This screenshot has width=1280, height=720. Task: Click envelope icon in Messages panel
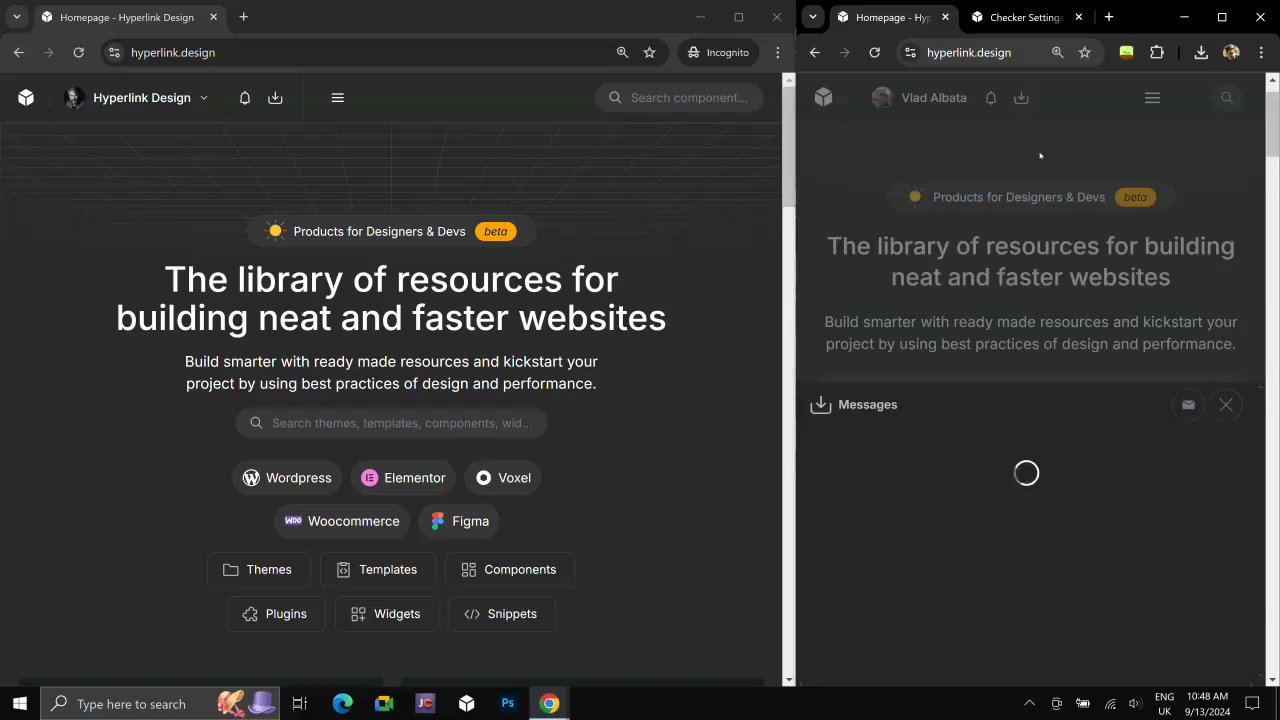(1188, 405)
